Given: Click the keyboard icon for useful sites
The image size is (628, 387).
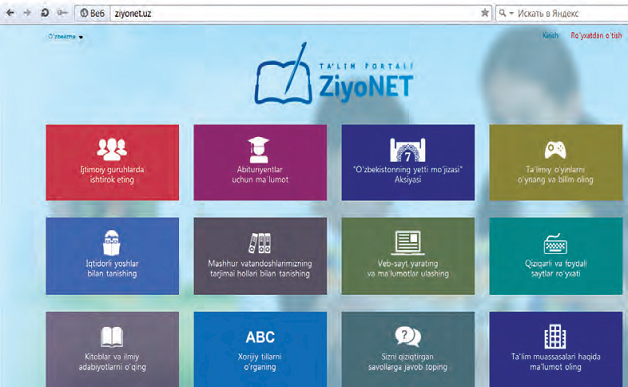Looking at the screenshot, I should [x=555, y=244].
